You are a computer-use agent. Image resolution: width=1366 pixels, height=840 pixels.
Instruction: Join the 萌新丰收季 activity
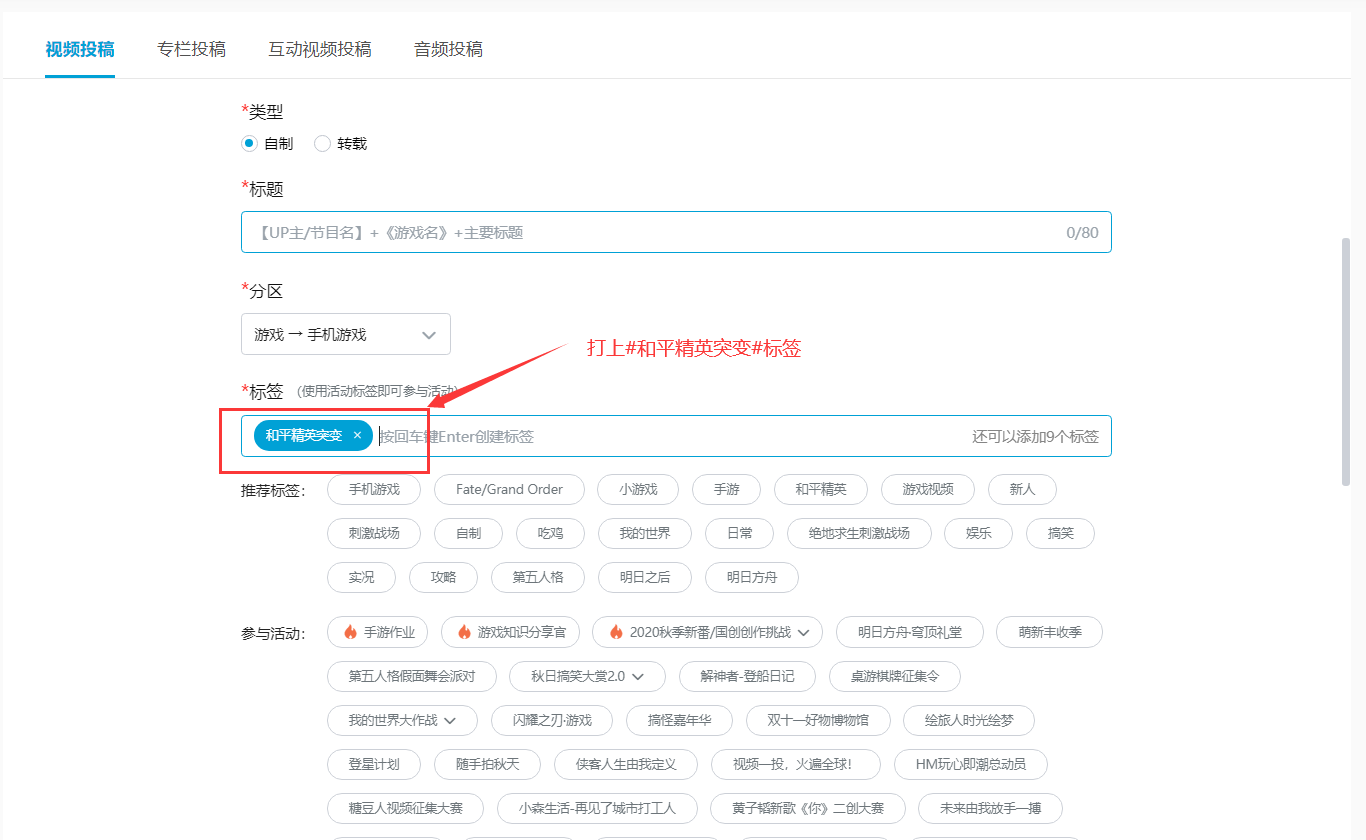point(1050,633)
